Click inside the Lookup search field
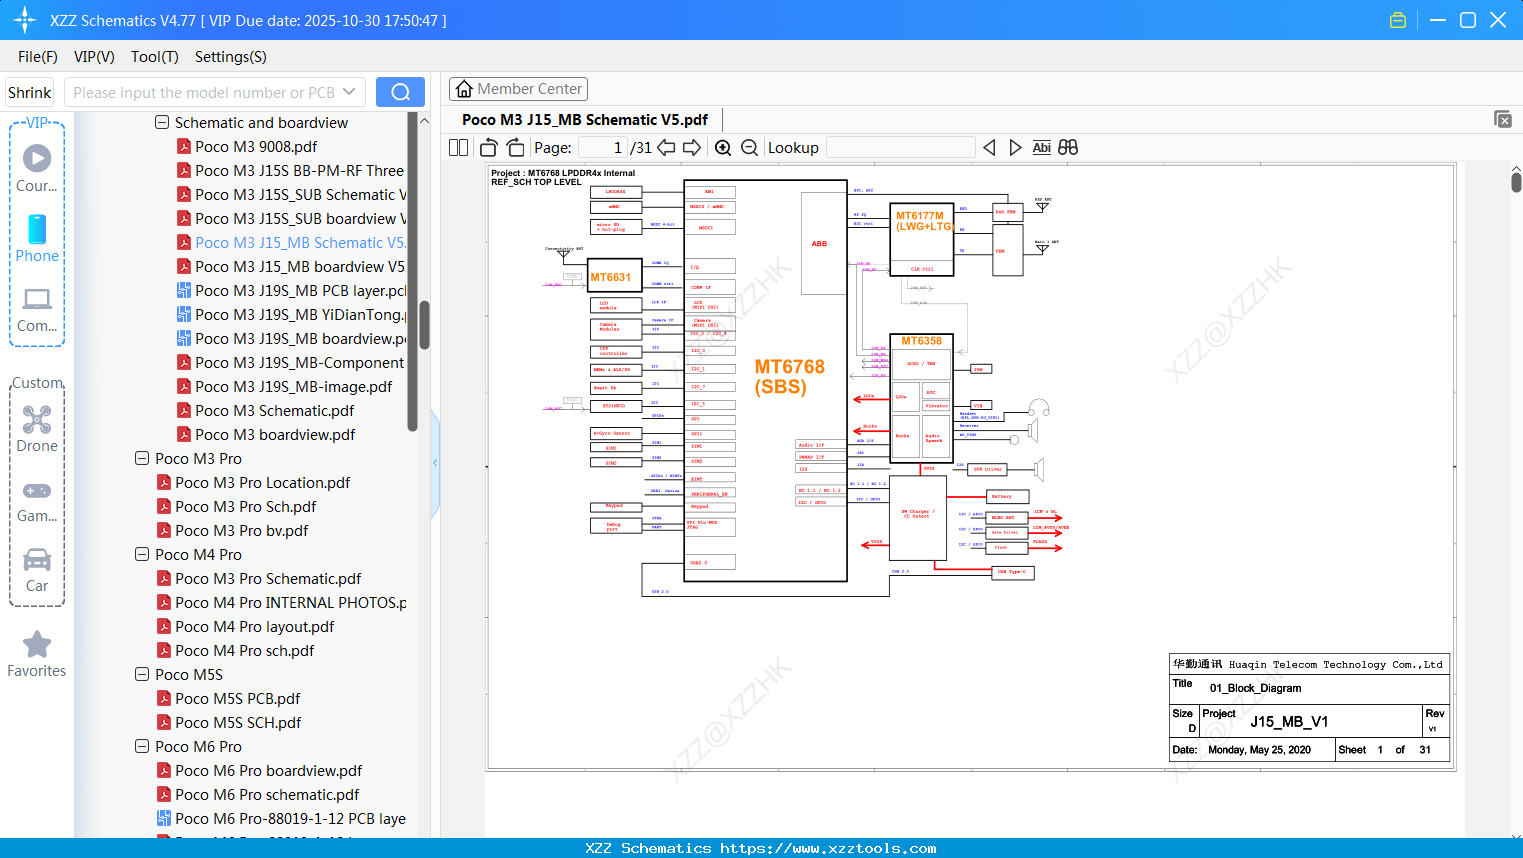The width and height of the screenshot is (1523, 858). tap(900, 147)
